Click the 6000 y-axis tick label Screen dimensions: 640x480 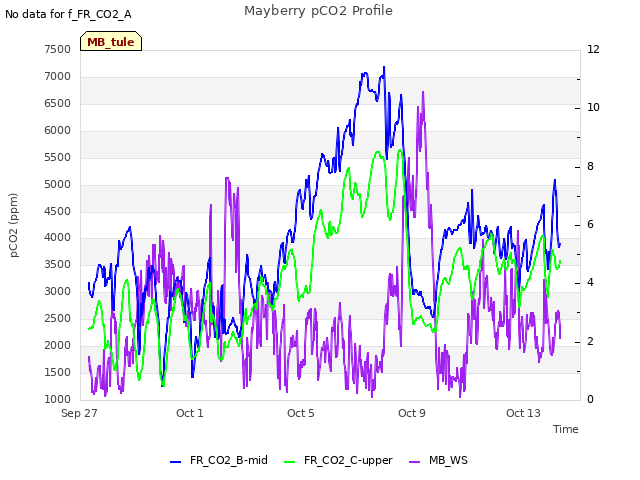pyautogui.click(x=58, y=130)
